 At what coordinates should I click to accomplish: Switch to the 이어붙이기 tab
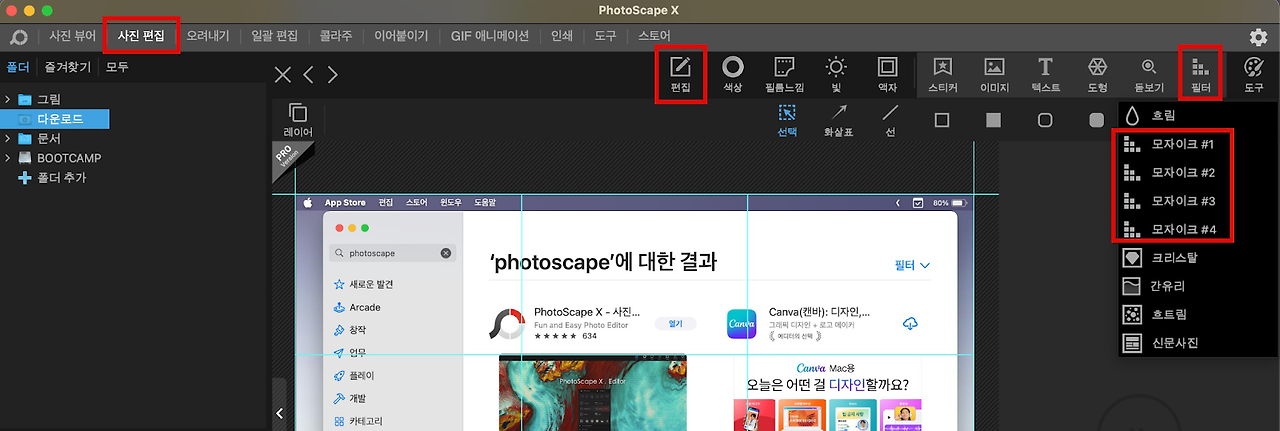tap(401, 36)
